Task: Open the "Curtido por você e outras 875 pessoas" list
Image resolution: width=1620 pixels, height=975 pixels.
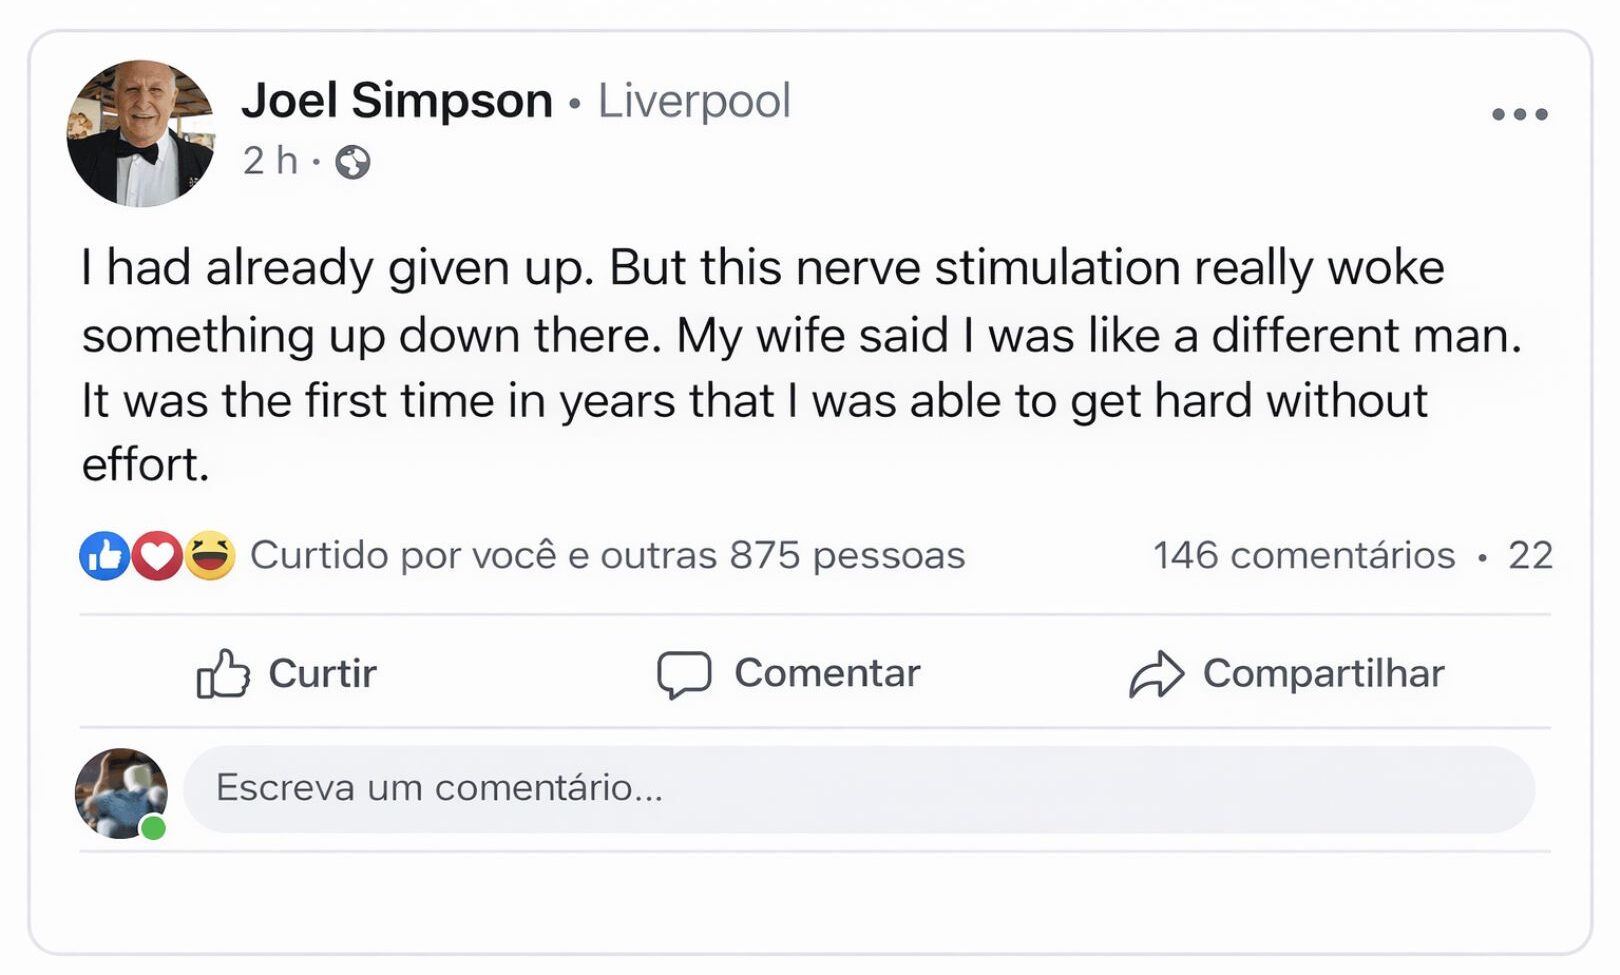Action: [607, 556]
